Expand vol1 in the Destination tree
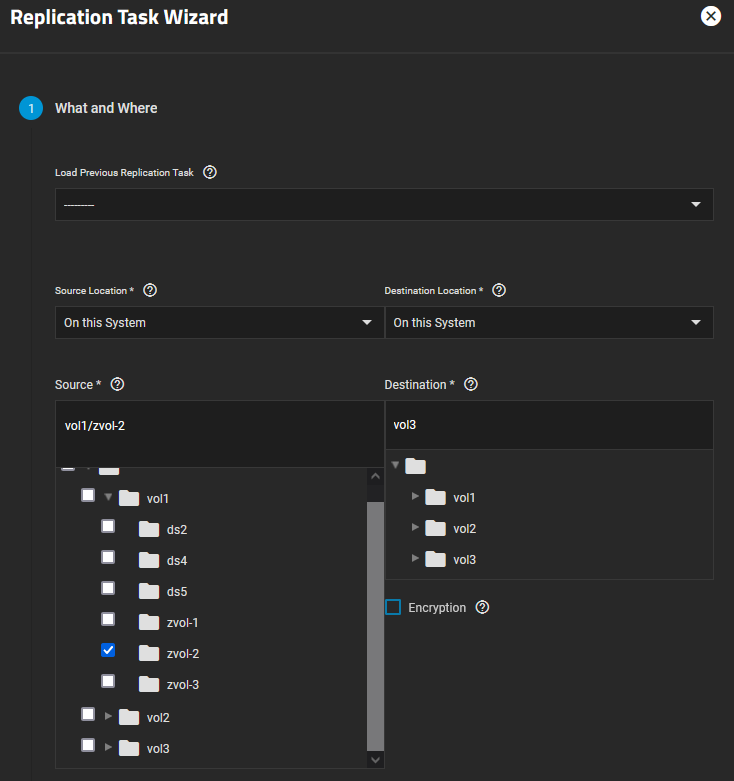The image size is (734, 781). pyautogui.click(x=415, y=496)
